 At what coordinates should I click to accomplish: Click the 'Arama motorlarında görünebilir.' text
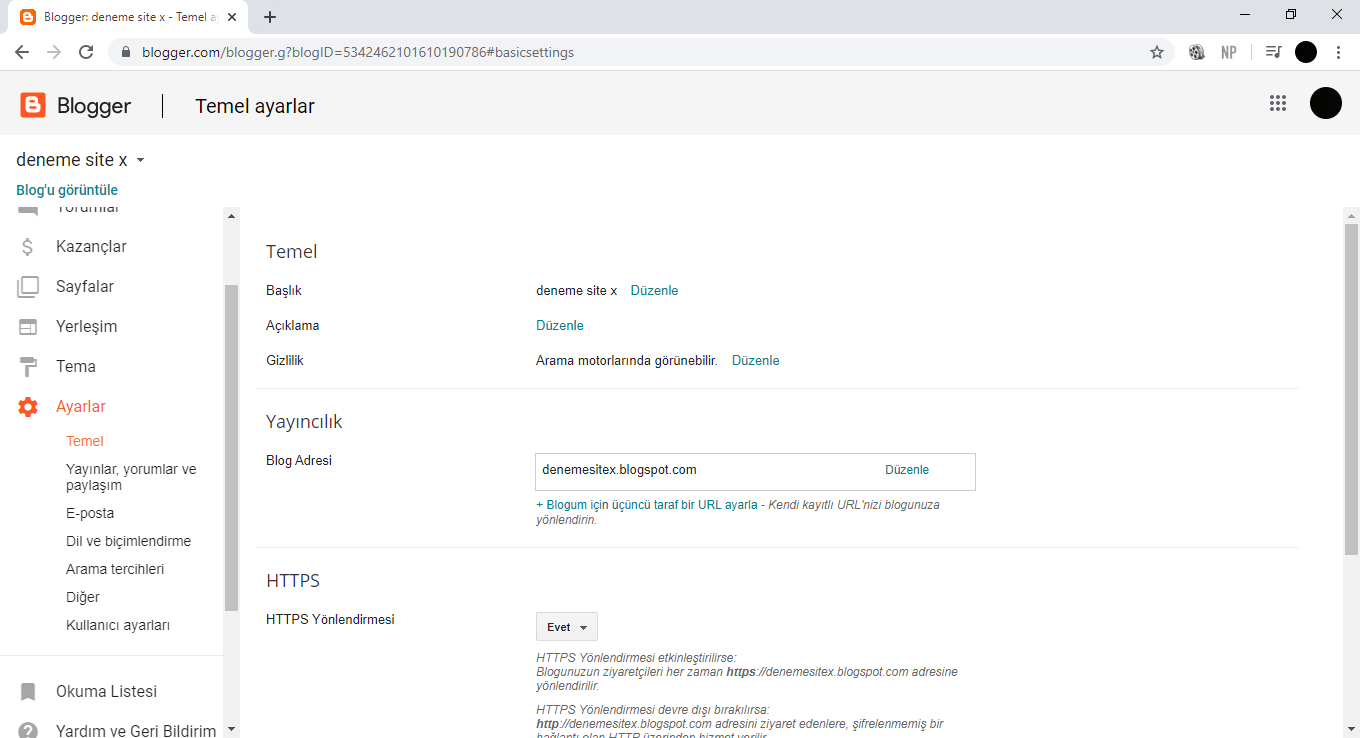[x=627, y=361]
